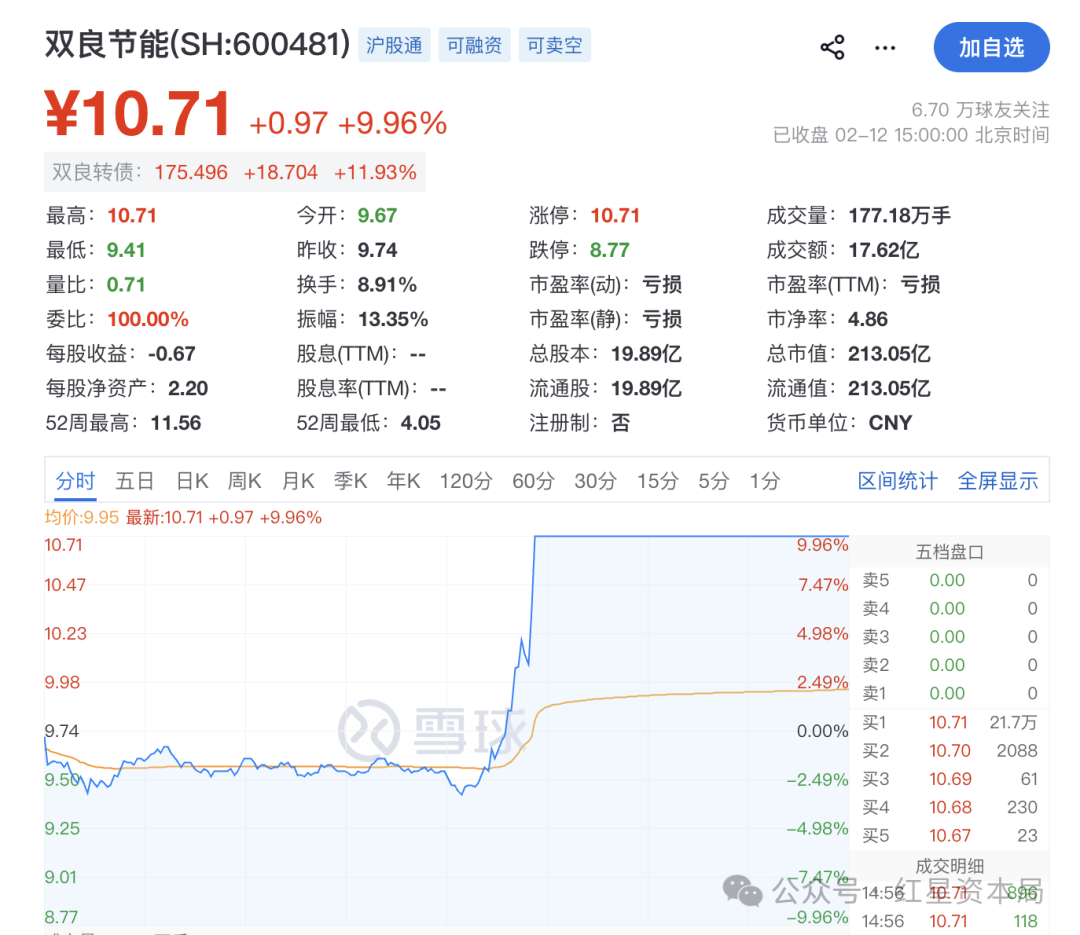Switch to the 120分 chart tab
The width and height of the screenshot is (1080, 935).
pyautogui.click(x=466, y=480)
